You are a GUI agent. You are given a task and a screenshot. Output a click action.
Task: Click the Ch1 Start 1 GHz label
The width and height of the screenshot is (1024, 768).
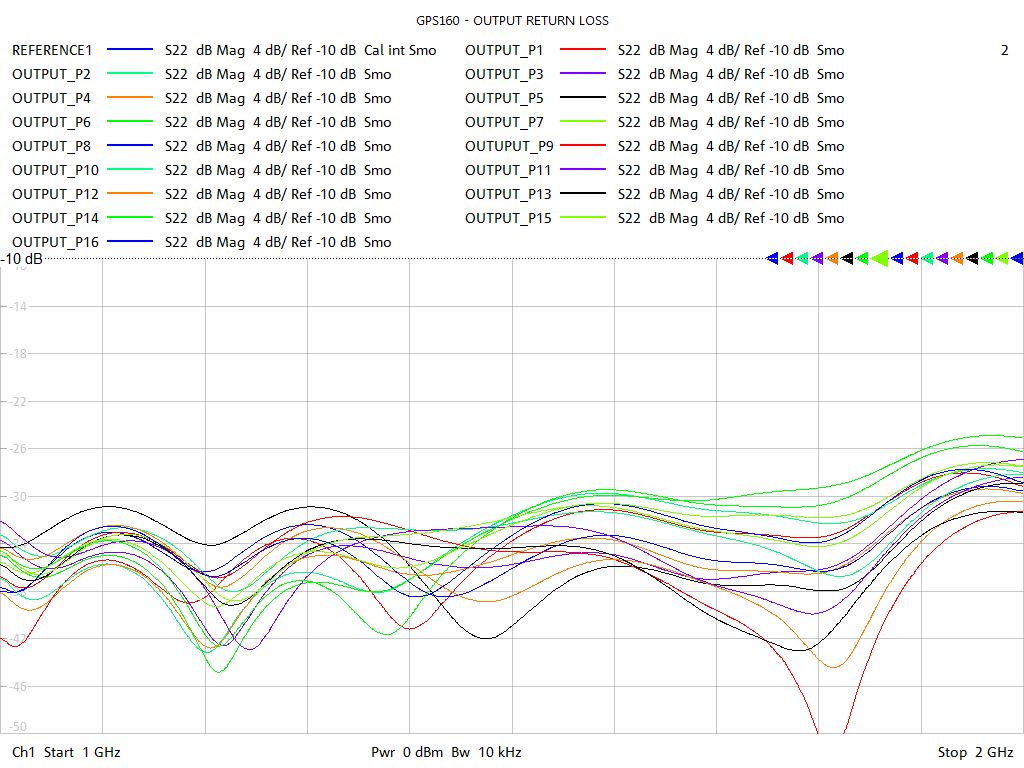pyautogui.click(x=66, y=752)
